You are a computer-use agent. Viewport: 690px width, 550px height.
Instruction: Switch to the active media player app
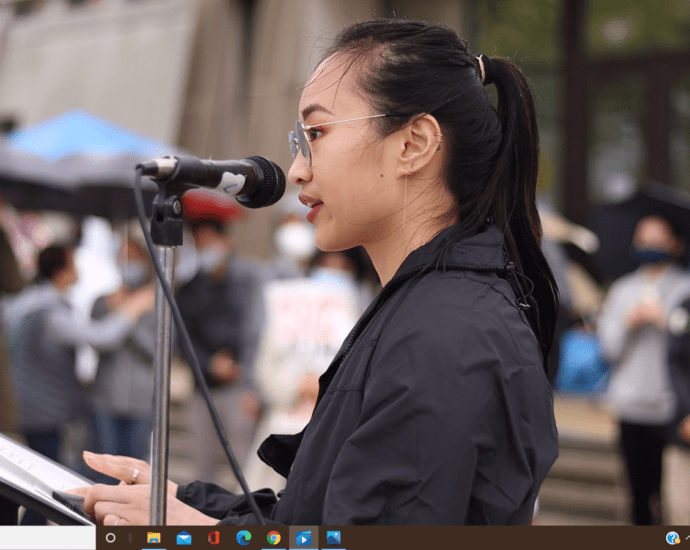click(303, 538)
